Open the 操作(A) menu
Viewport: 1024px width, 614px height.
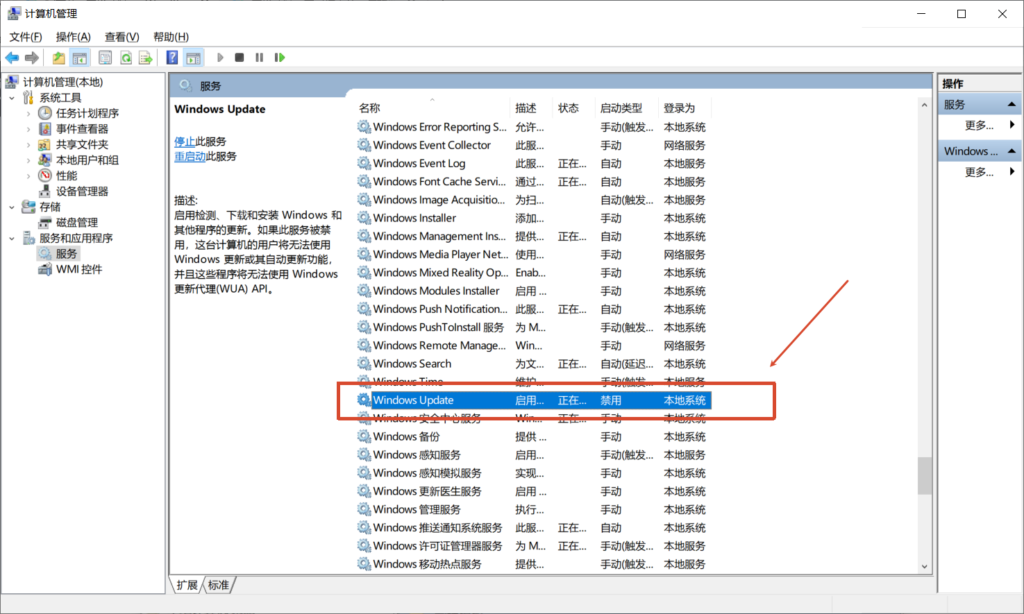tap(73, 37)
